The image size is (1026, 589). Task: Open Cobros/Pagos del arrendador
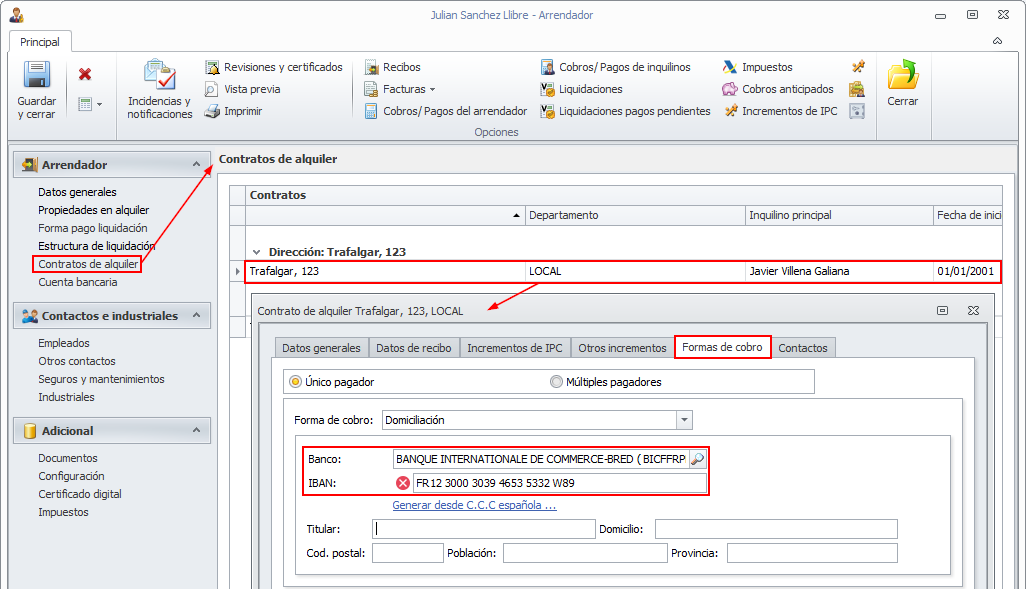pyautogui.click(x=446, y=111)
